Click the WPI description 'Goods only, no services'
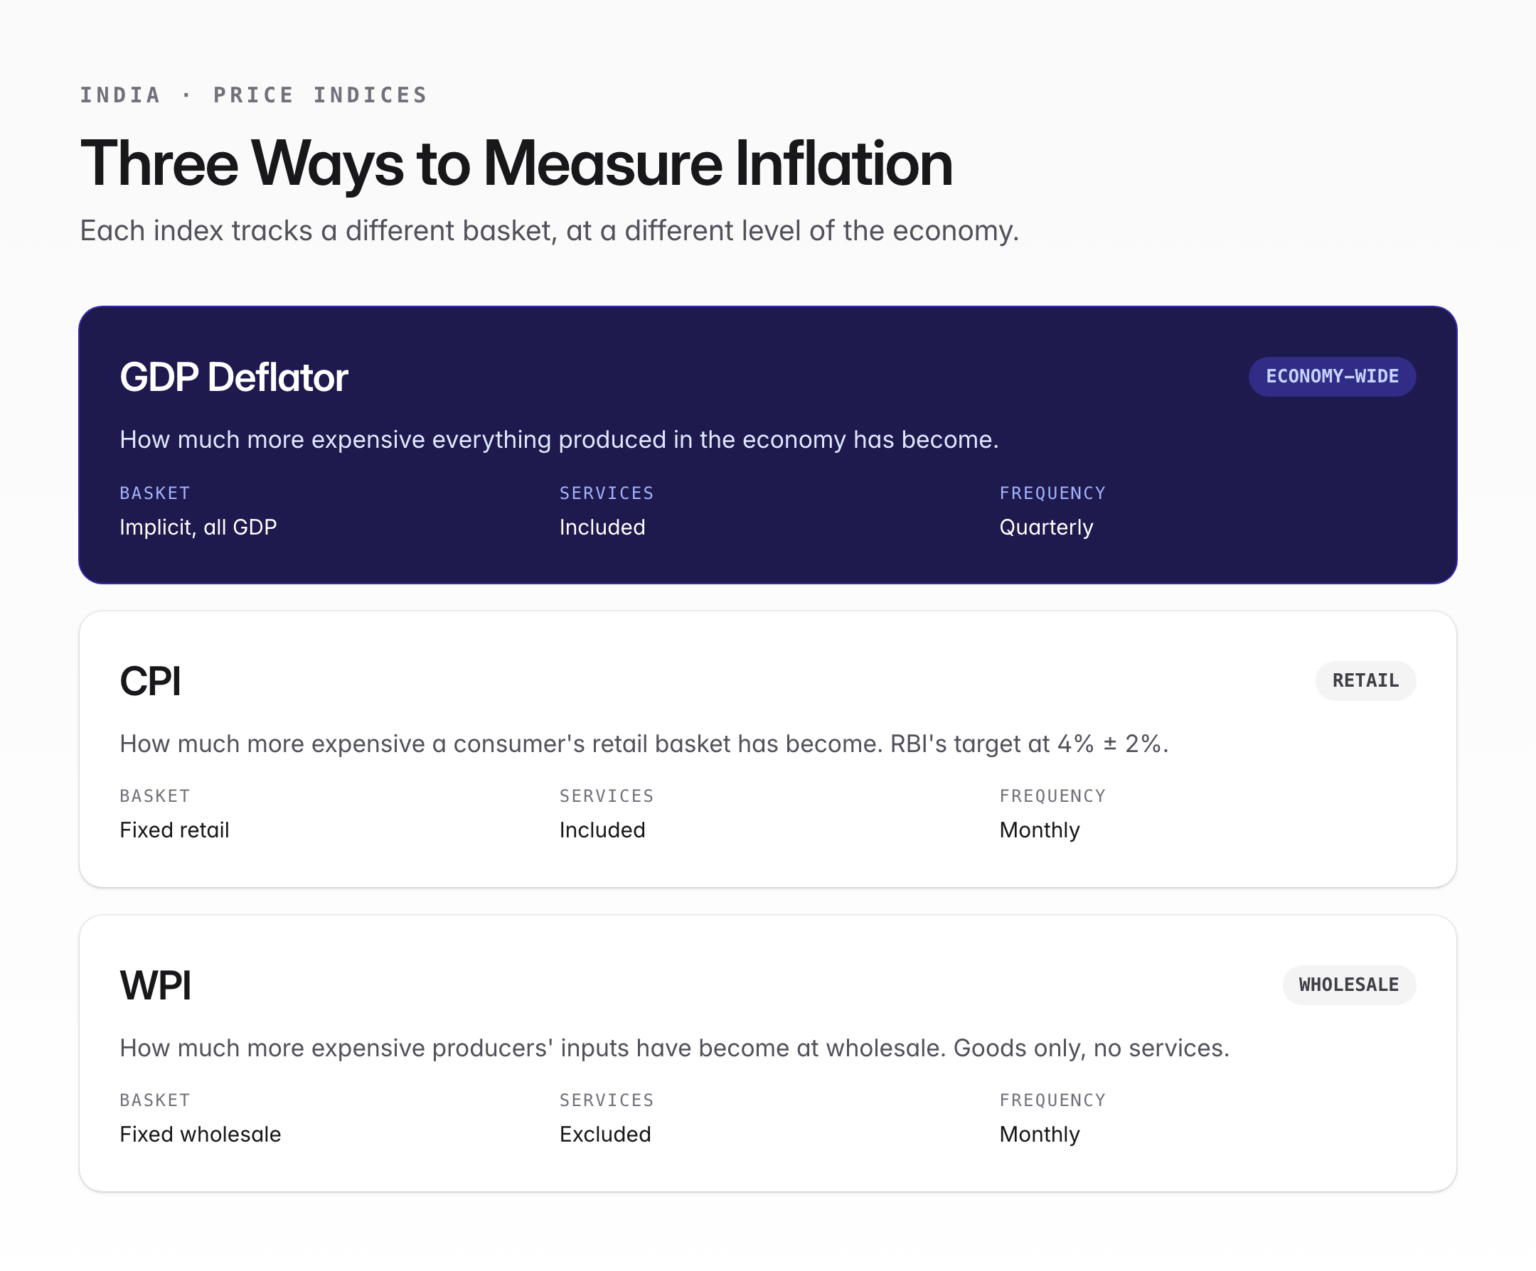1536x1271 pixels. tap(675, 1048)
